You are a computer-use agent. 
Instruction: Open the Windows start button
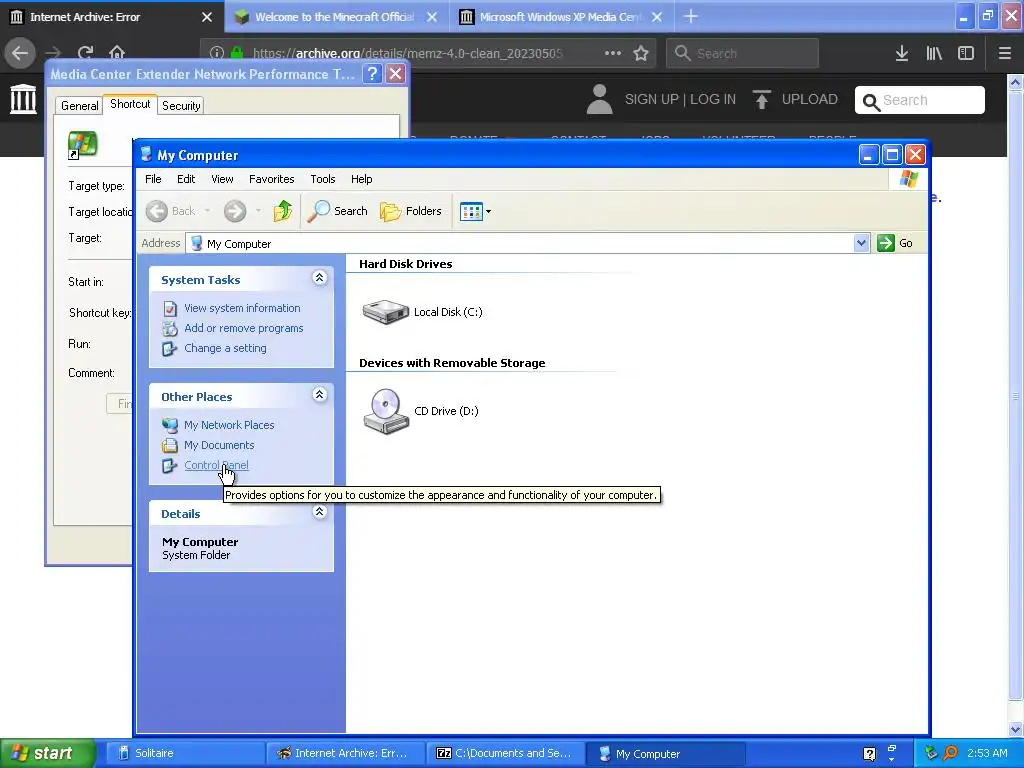[48, 753]
